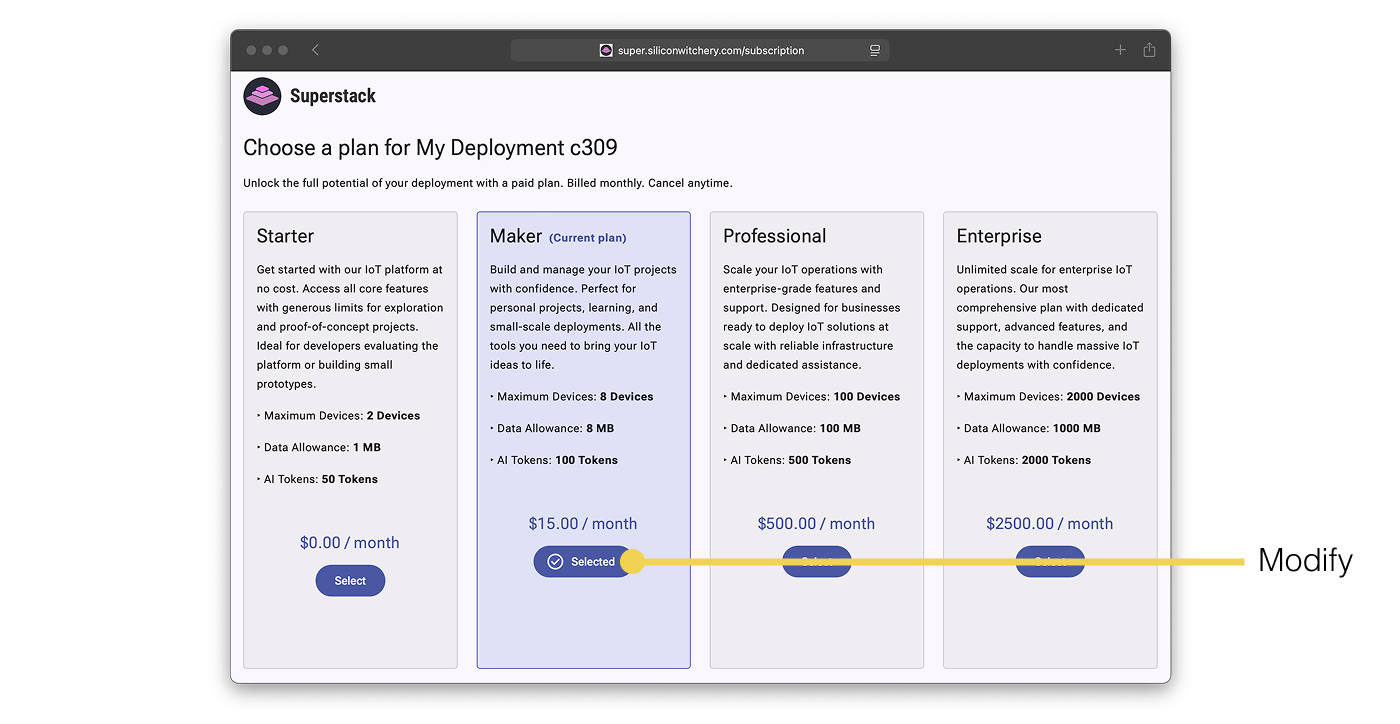Click the Professional plan card title
This screenshot has width=1400, height=724.
(x=774, y=236)
